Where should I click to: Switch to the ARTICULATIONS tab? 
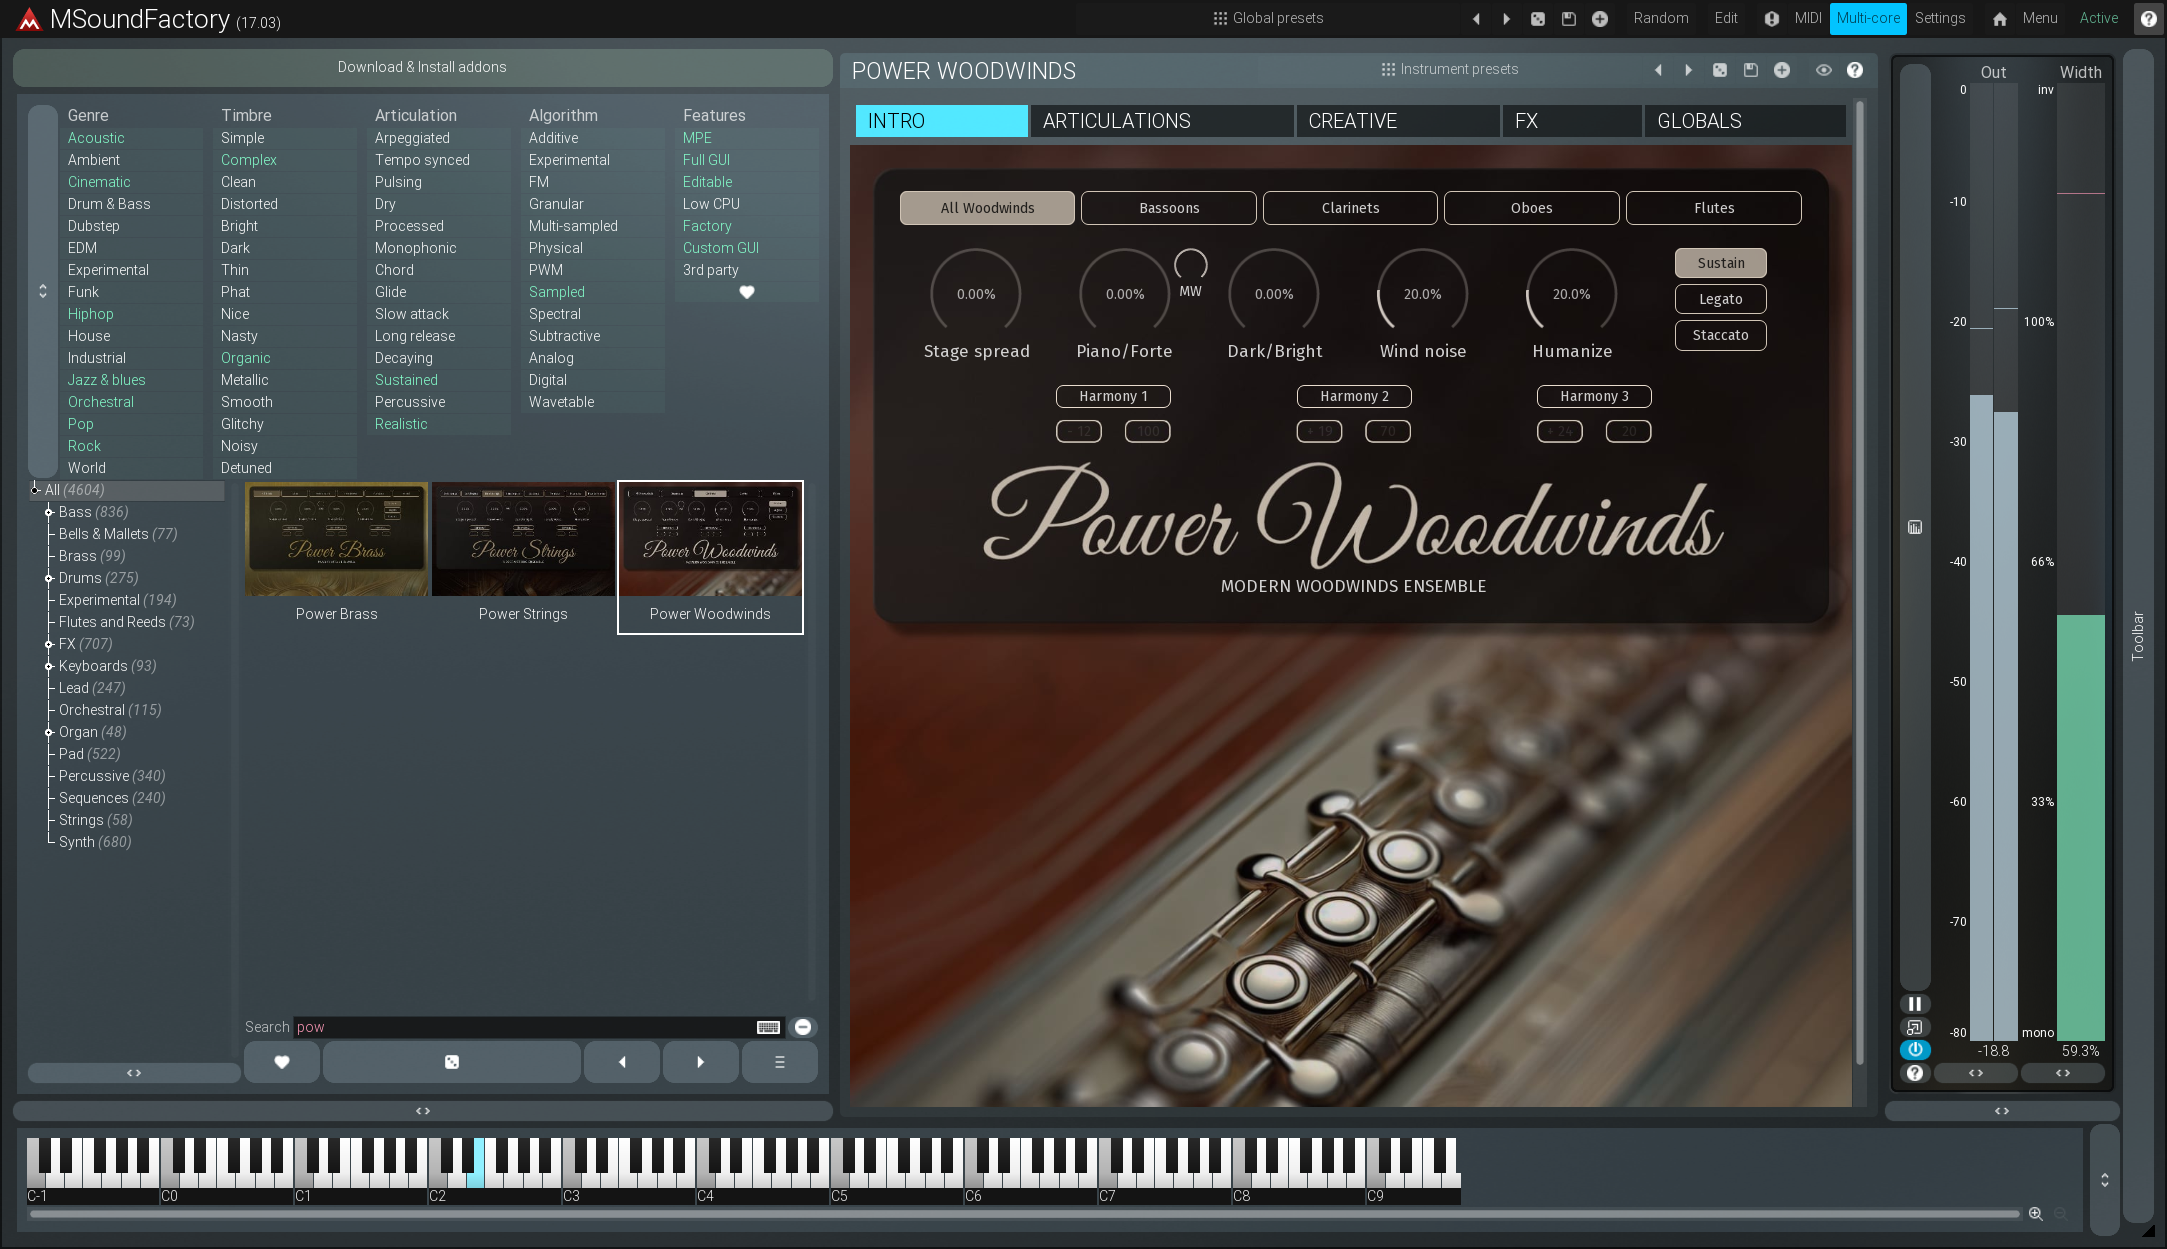pos(1118,121)
